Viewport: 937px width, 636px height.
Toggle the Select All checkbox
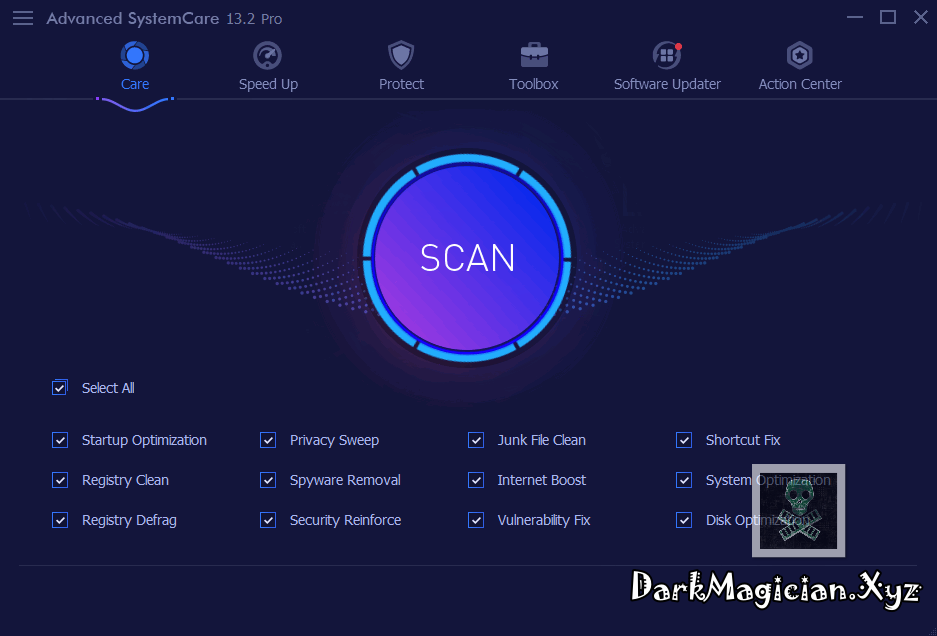tap(60, 388)
